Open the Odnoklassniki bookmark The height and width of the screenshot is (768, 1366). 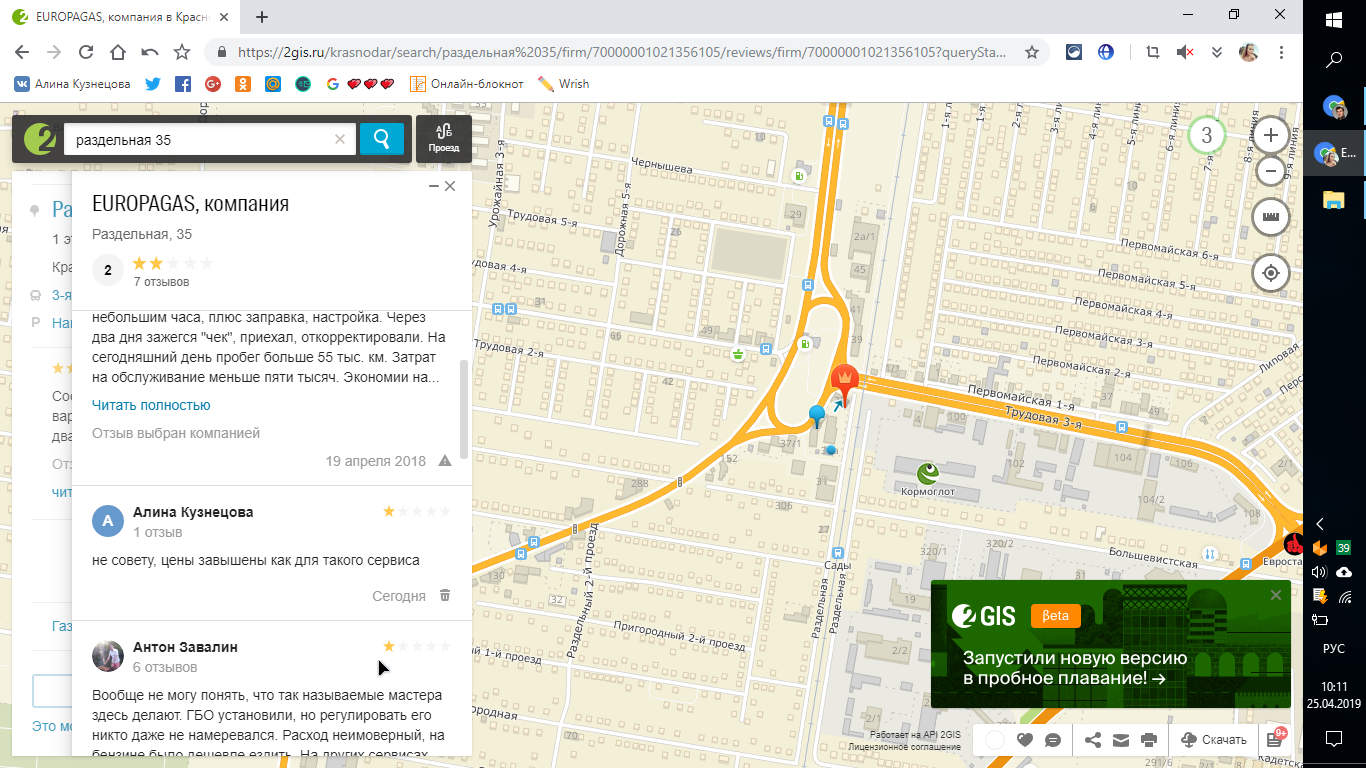pyautogui.click(x=242, y=84)
